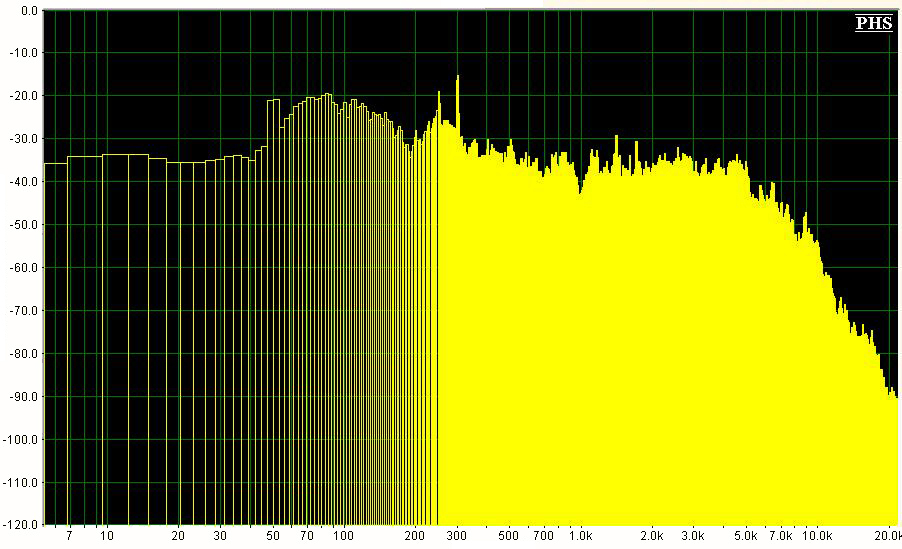Click the 1.0k frequency axis label

point(579,536)
